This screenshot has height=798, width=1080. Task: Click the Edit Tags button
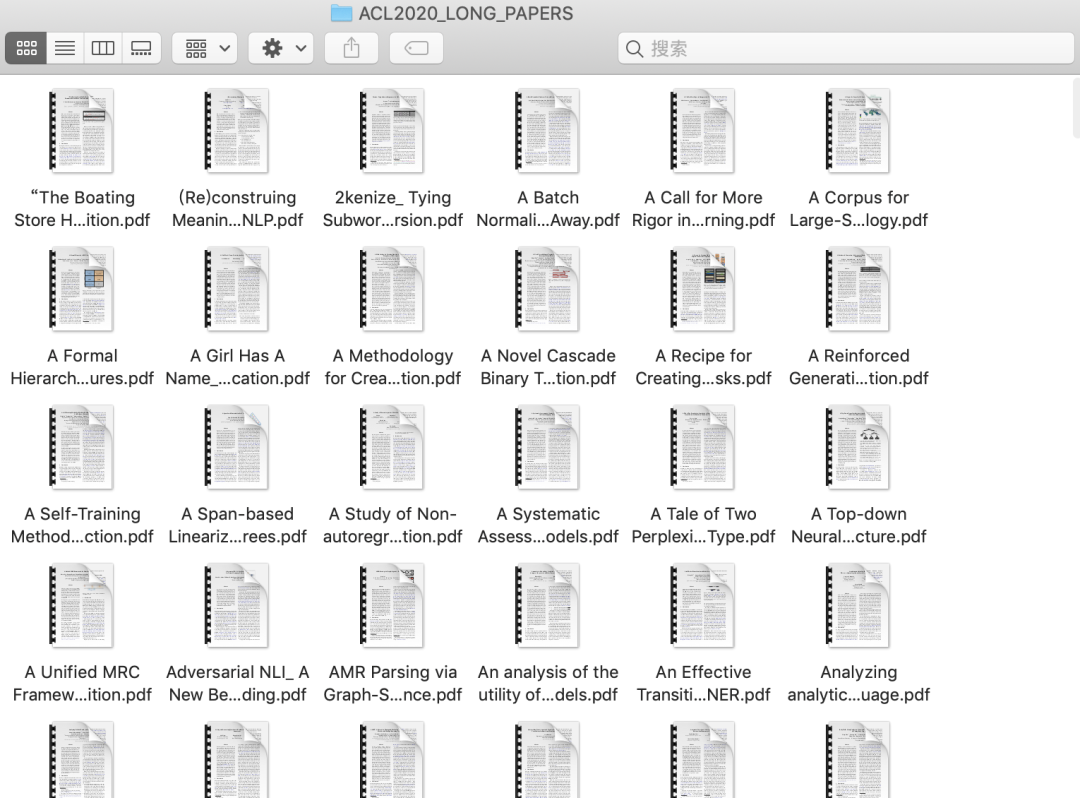(x=416, y=48)
